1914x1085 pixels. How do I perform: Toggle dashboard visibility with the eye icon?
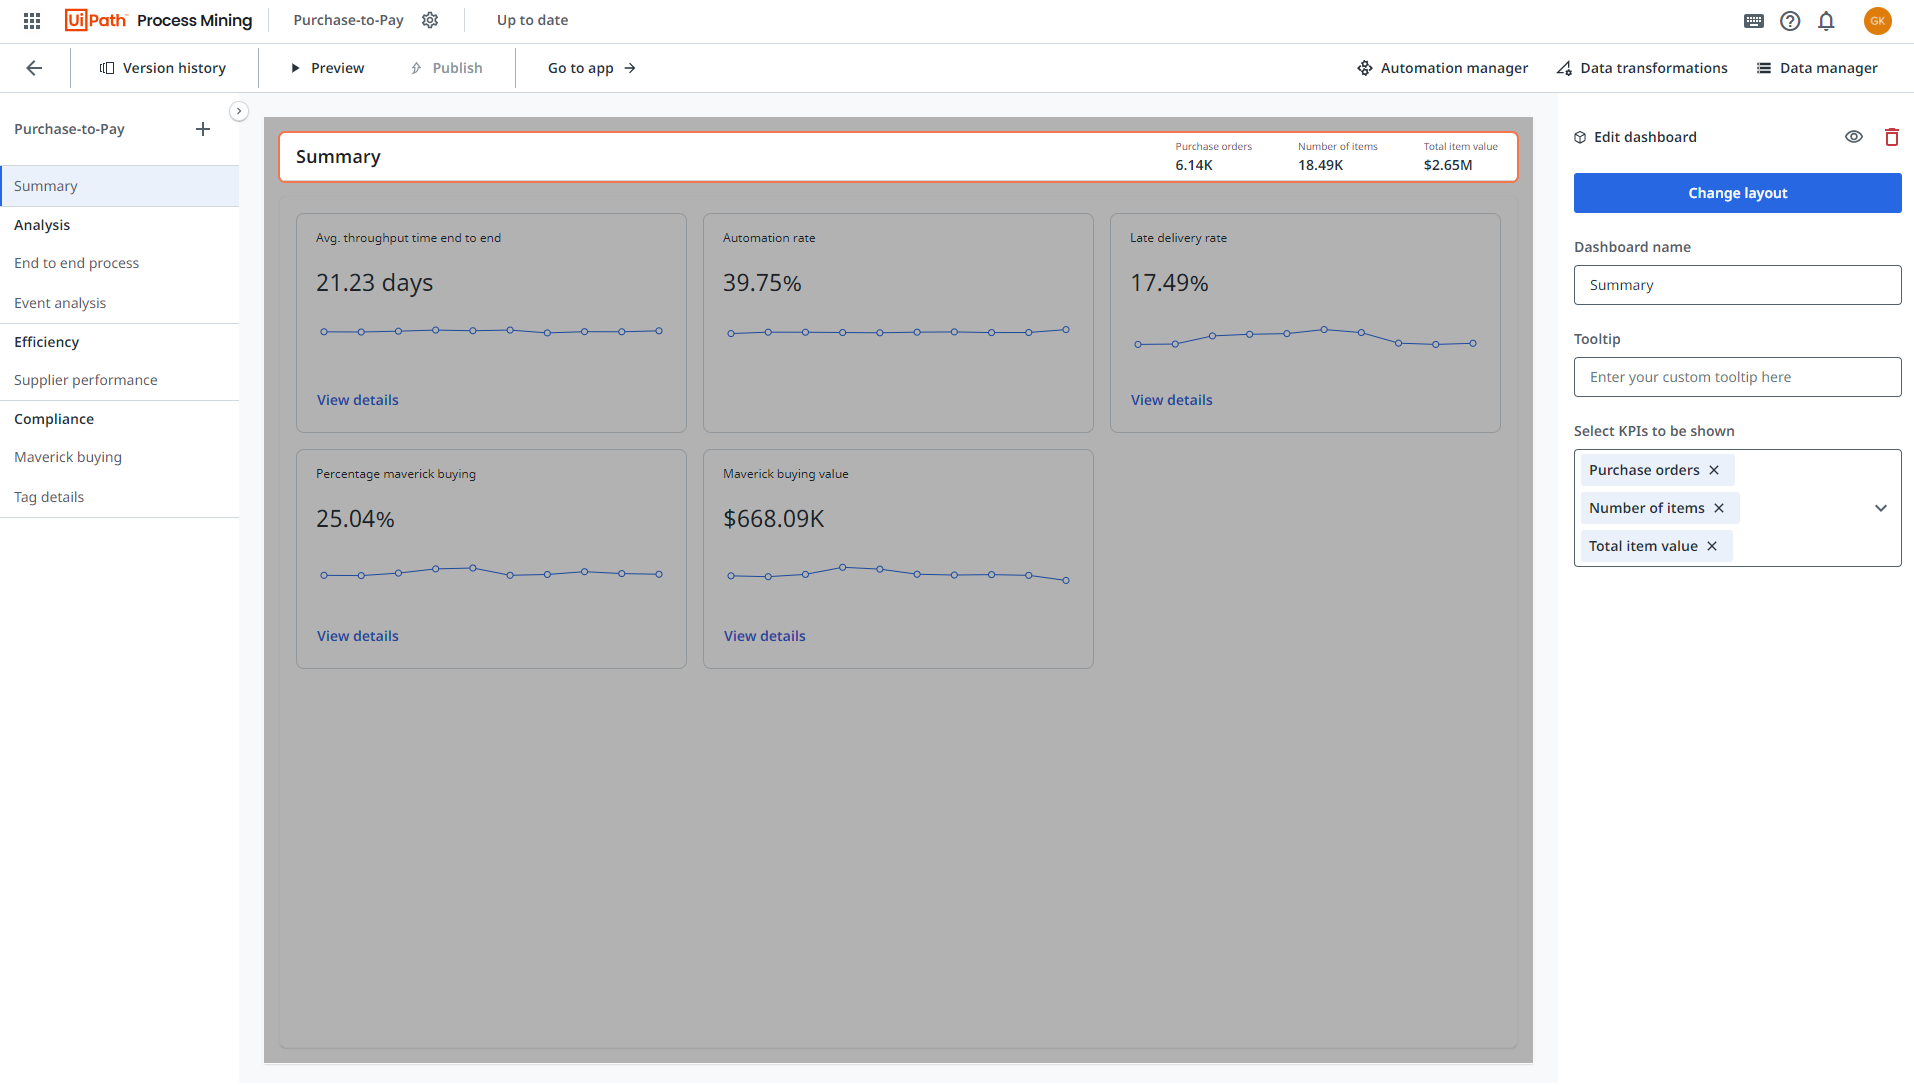1854,136
